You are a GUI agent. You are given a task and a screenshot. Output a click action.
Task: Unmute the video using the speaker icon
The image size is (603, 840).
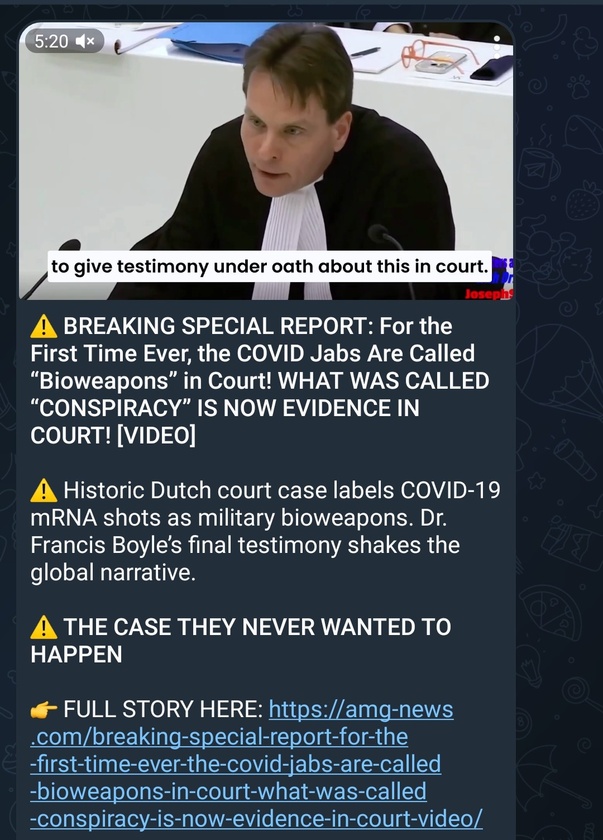coord(85,41)
